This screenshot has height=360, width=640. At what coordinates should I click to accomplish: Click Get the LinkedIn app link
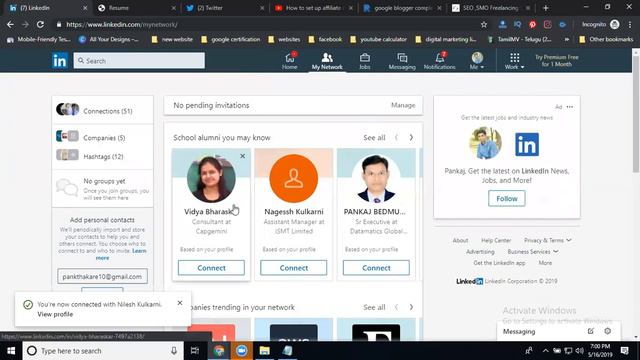499,263
